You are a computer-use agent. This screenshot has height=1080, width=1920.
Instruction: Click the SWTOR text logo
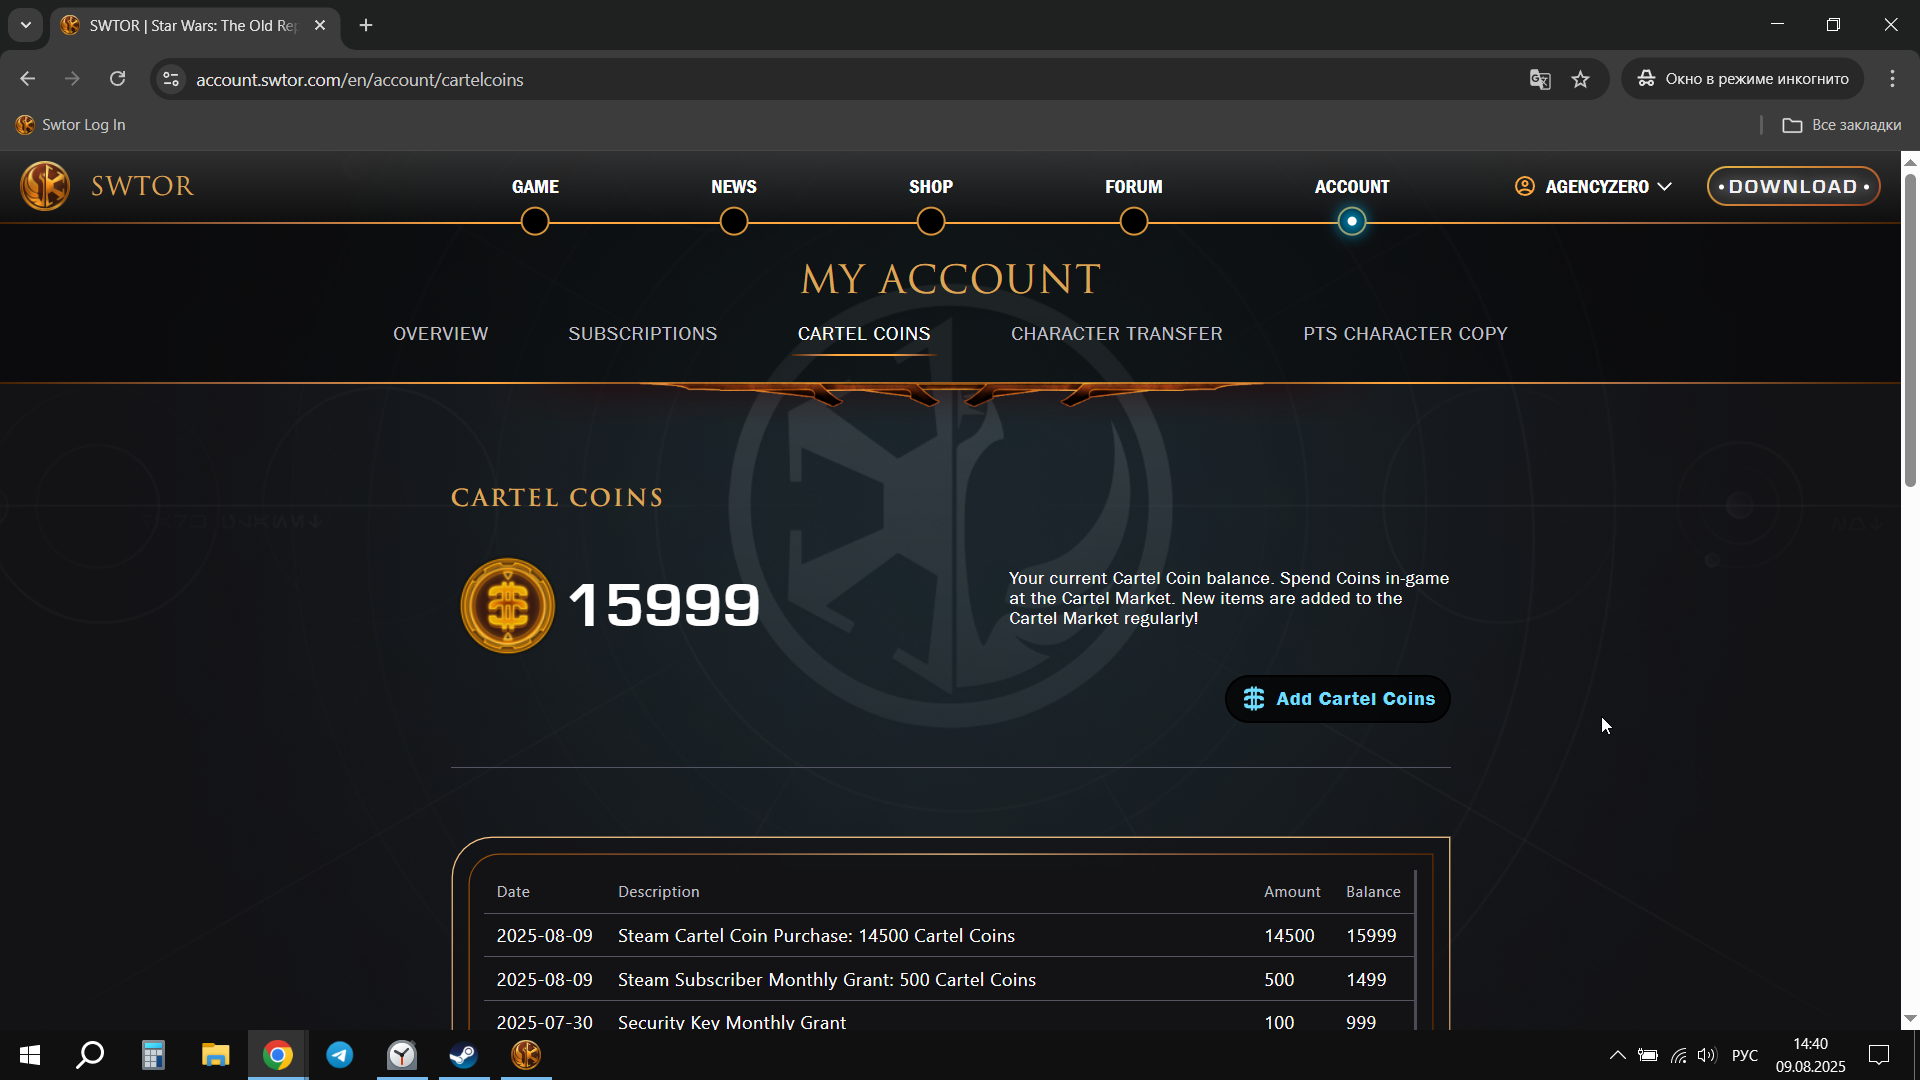coord(142,186)
